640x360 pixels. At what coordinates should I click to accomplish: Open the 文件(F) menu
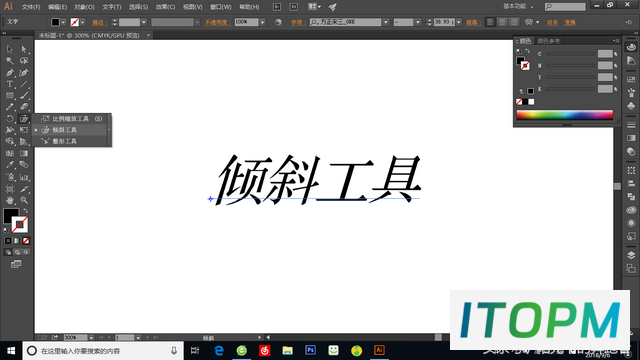pyautogui.click(x=31, y=7)
